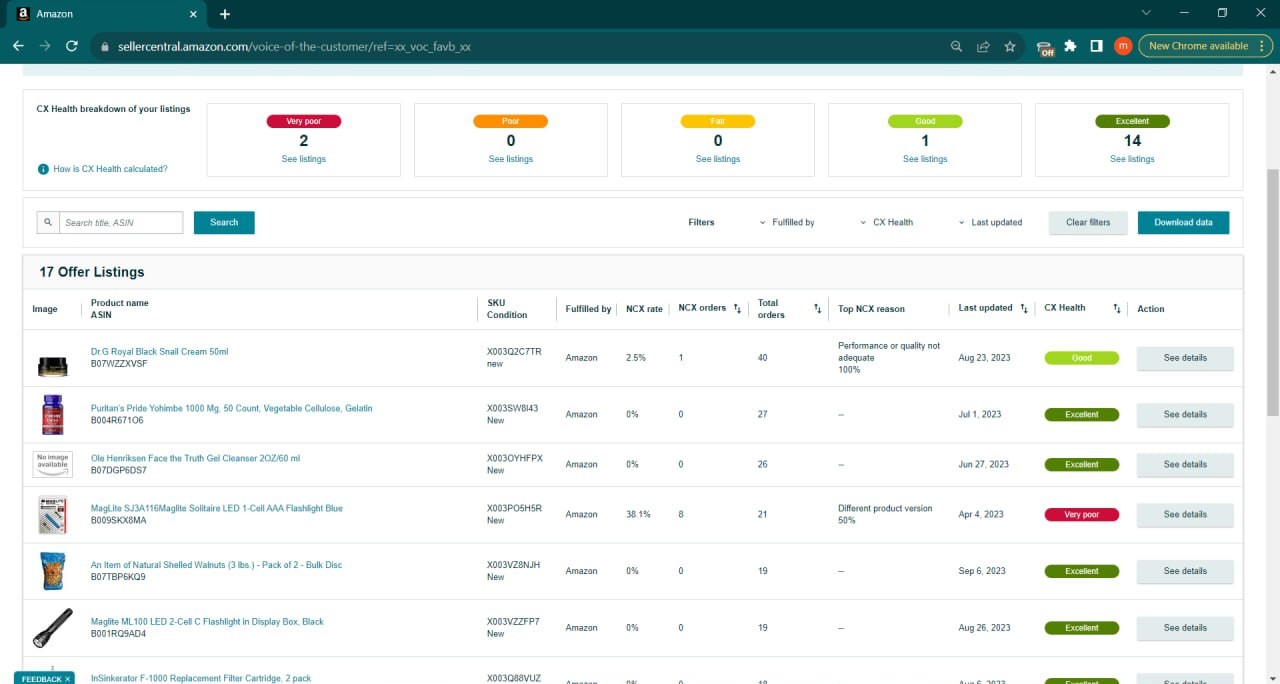The image size is (1280, 684).
Task: Sort by Last updated column arrows
Action: (1024, 308)
